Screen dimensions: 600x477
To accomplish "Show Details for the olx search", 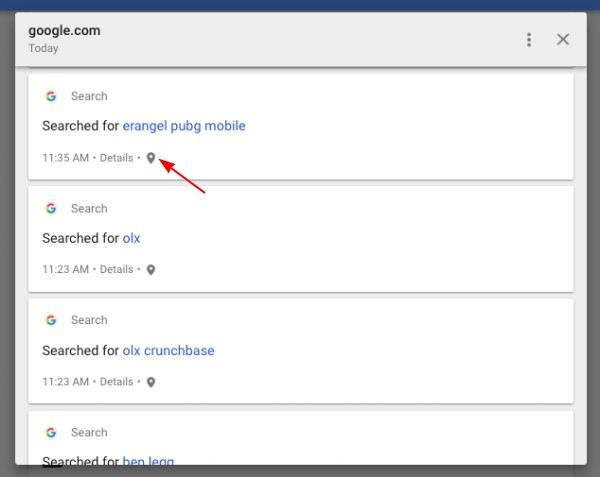I will tap(116, 269).
